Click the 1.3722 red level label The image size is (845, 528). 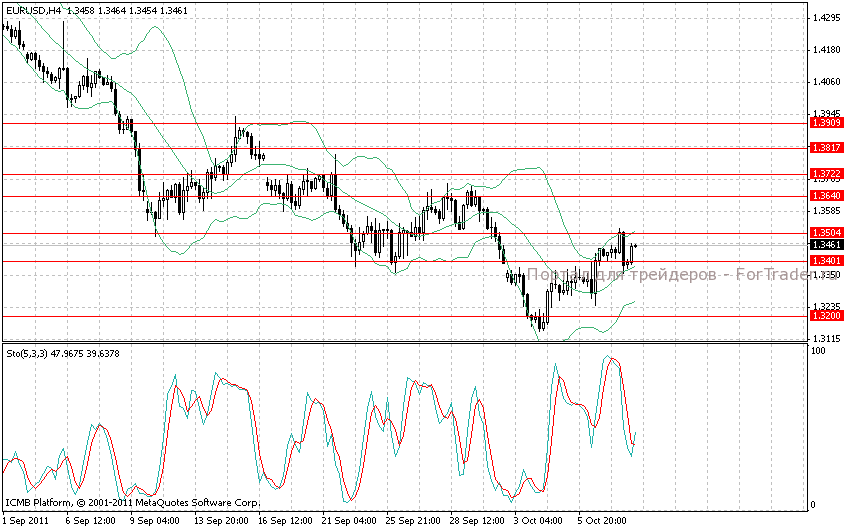(826, 174)
